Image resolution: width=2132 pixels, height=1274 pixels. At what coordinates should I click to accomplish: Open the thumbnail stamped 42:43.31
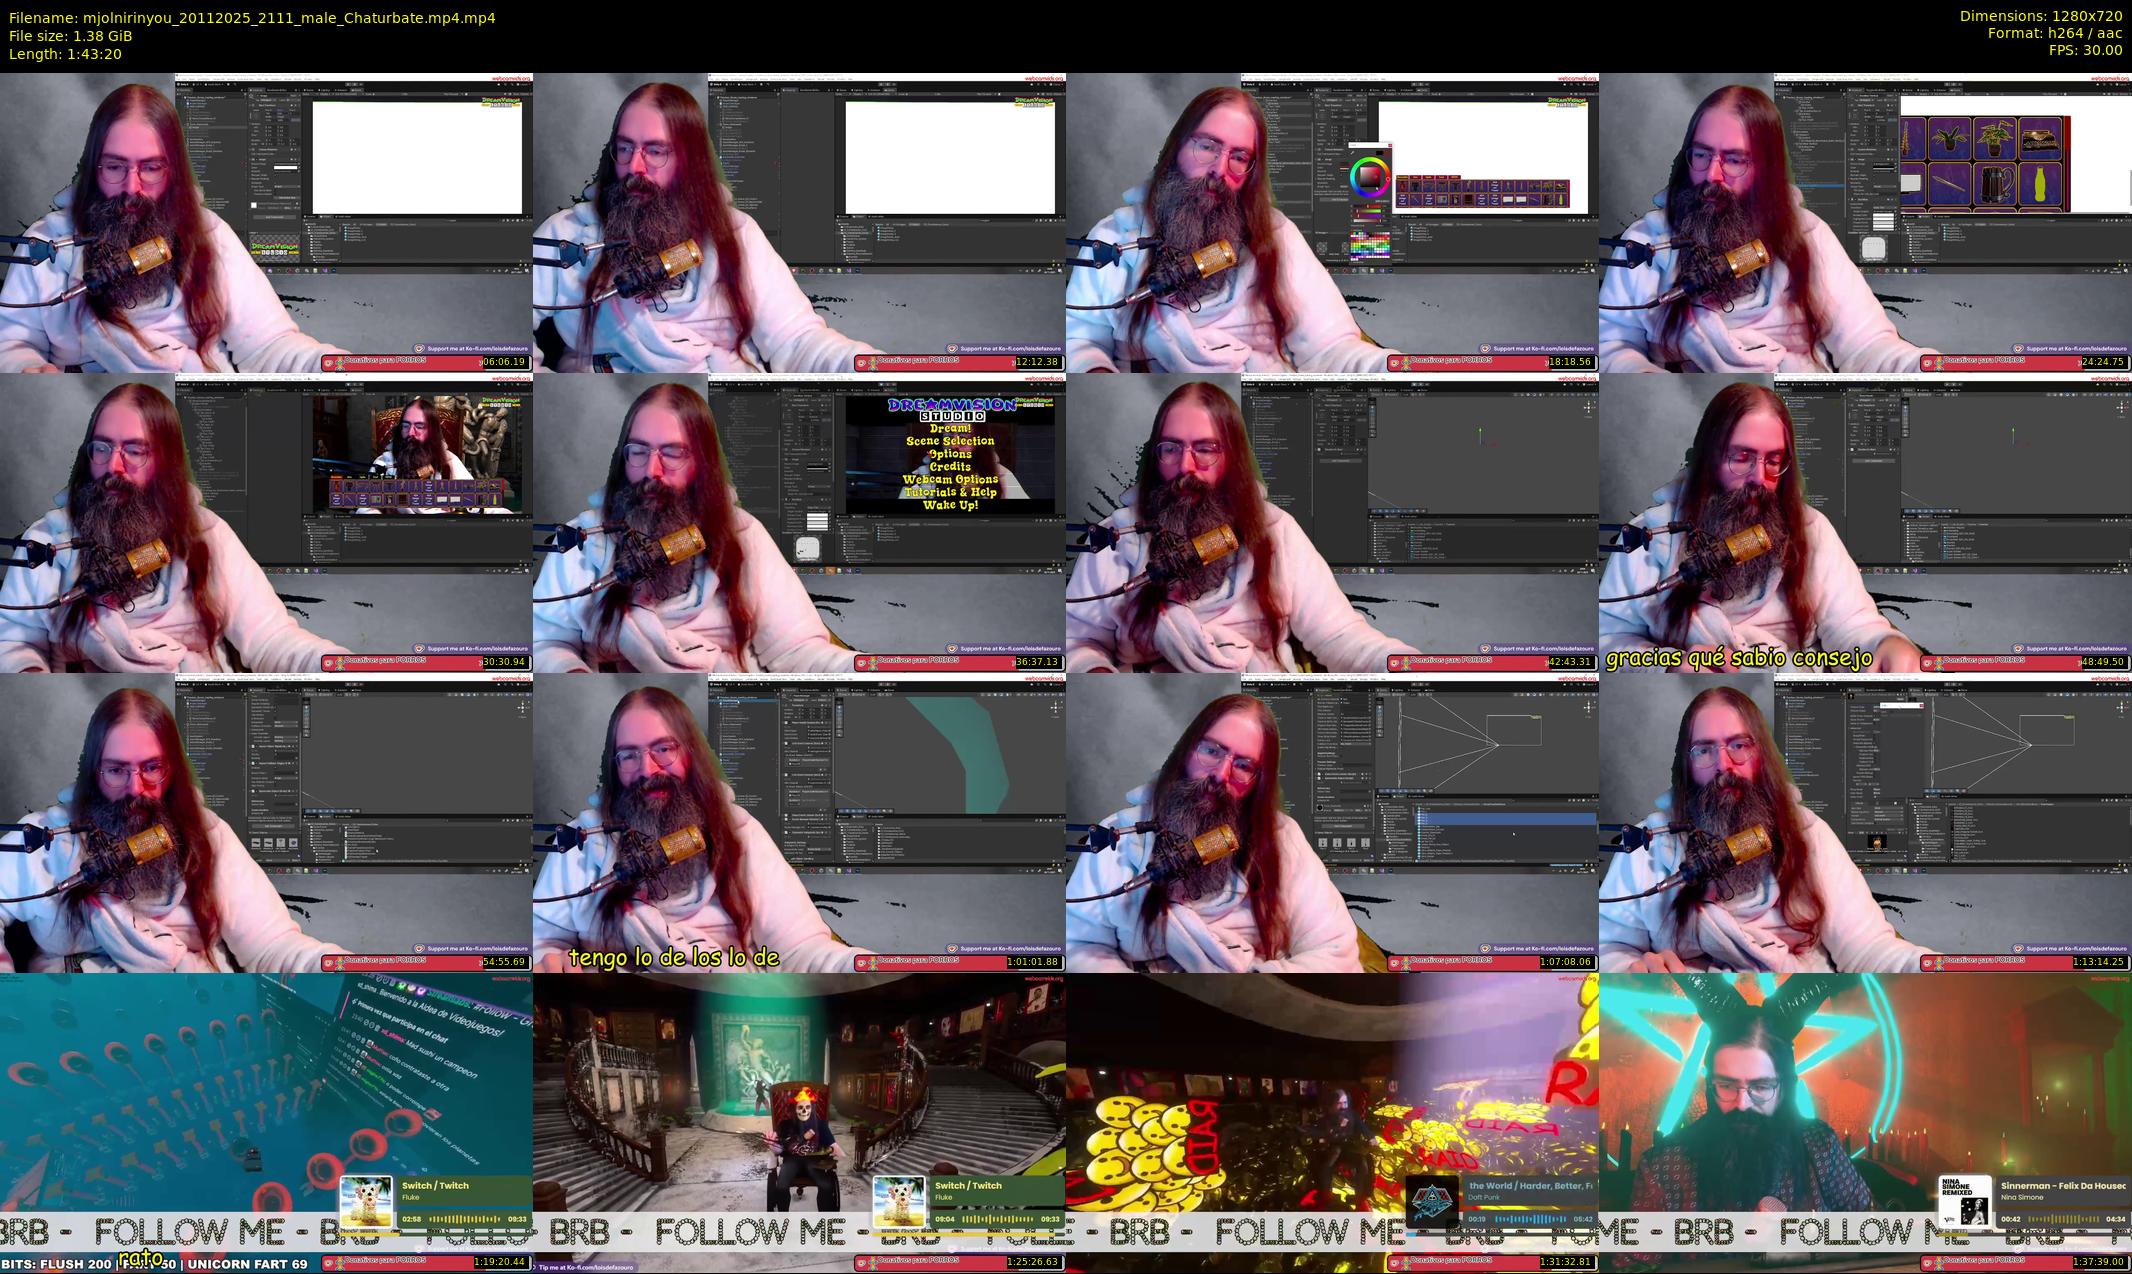[x=1332, y=522]
